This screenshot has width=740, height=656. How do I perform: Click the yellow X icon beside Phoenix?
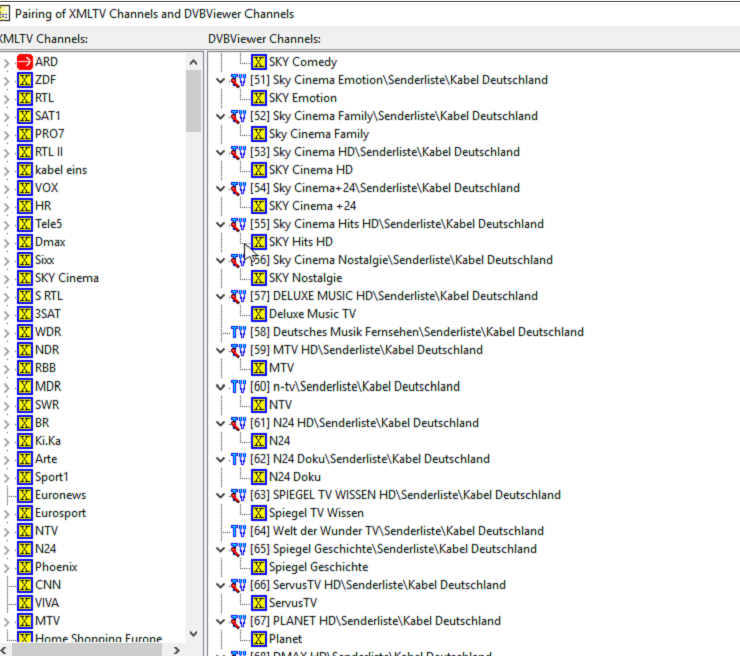[25, 567]
